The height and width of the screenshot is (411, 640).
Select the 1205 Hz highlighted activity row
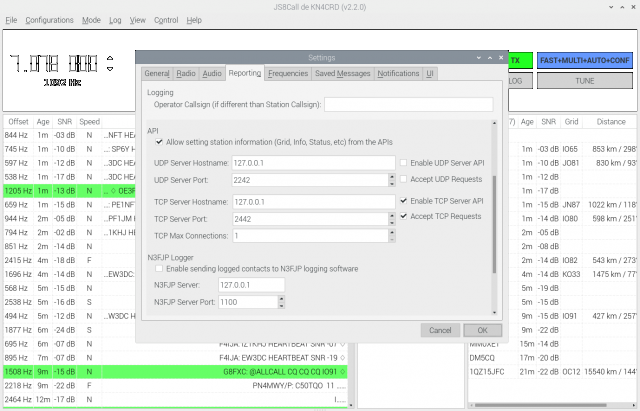[x=69, y=191]
